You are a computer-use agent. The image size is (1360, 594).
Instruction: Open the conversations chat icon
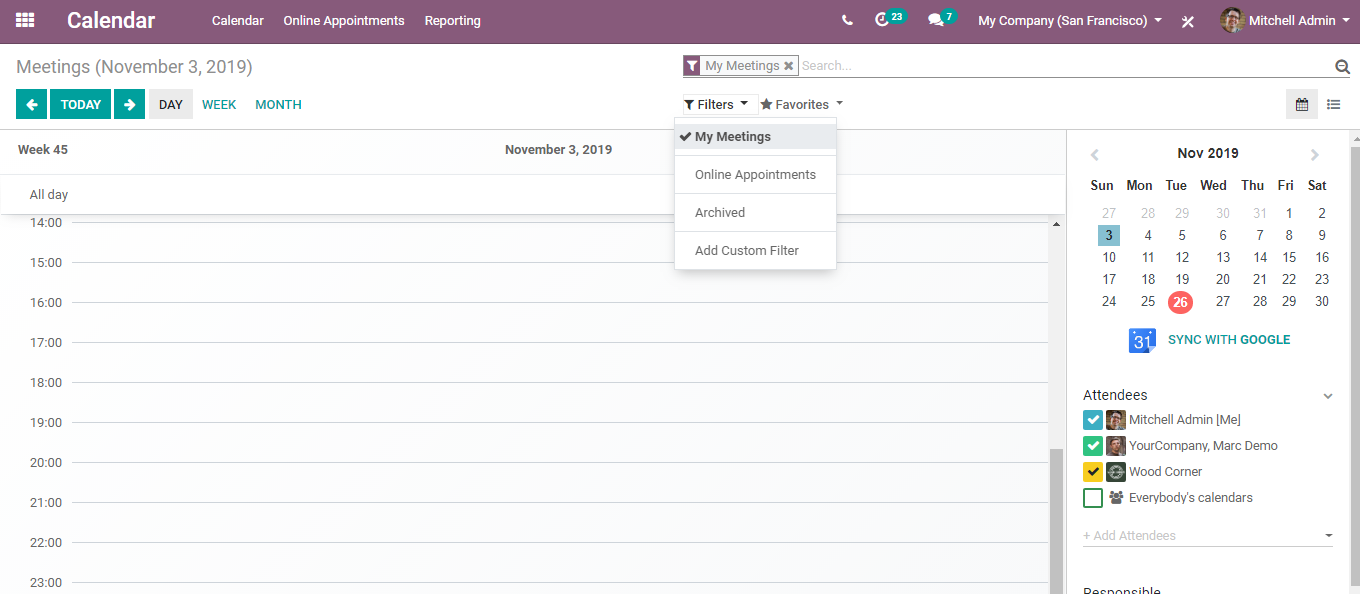tap(936, 20)
